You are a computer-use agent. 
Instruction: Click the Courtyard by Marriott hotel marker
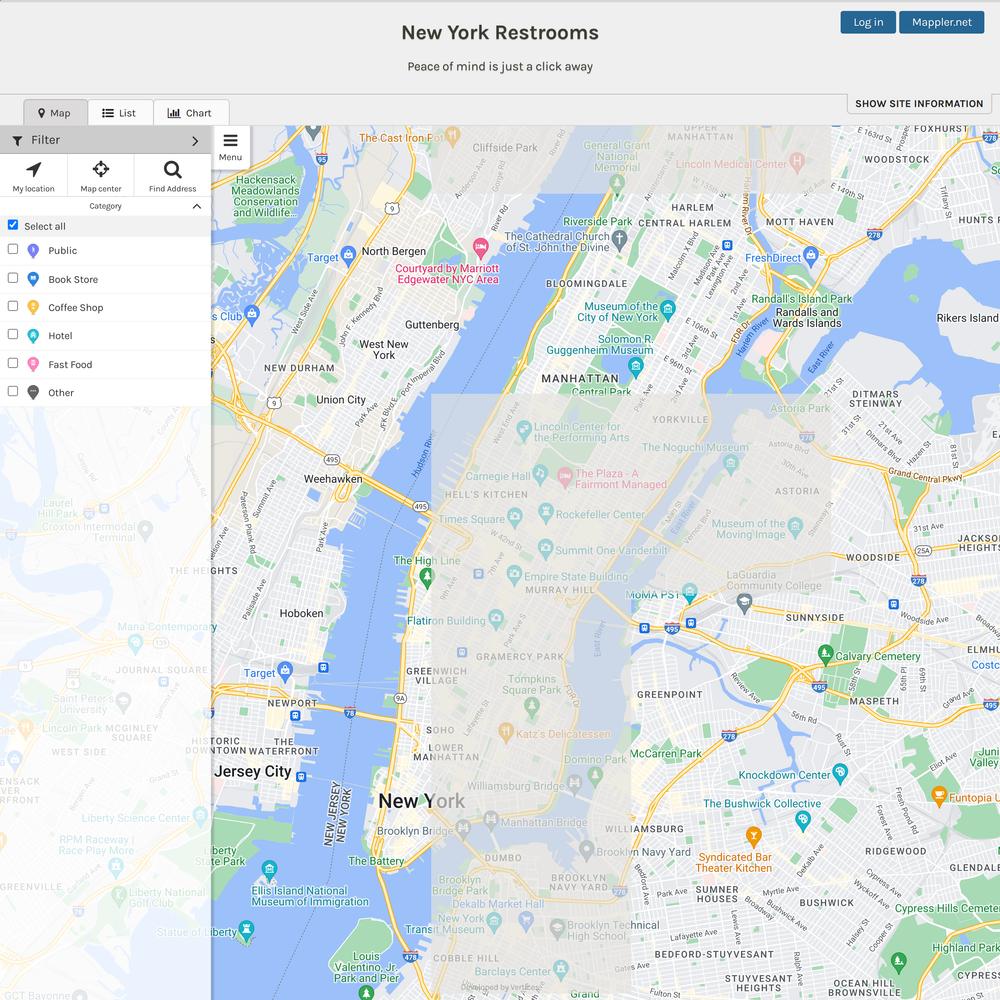pos(480,246)
